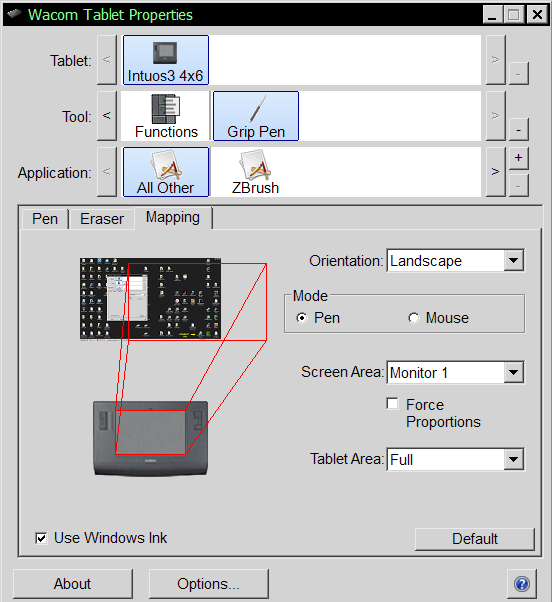Image resolution: width=552 pixels, height=602 pixels.
Task: Remove application with minus button in Application row
Action: click(x=519, y=186)
